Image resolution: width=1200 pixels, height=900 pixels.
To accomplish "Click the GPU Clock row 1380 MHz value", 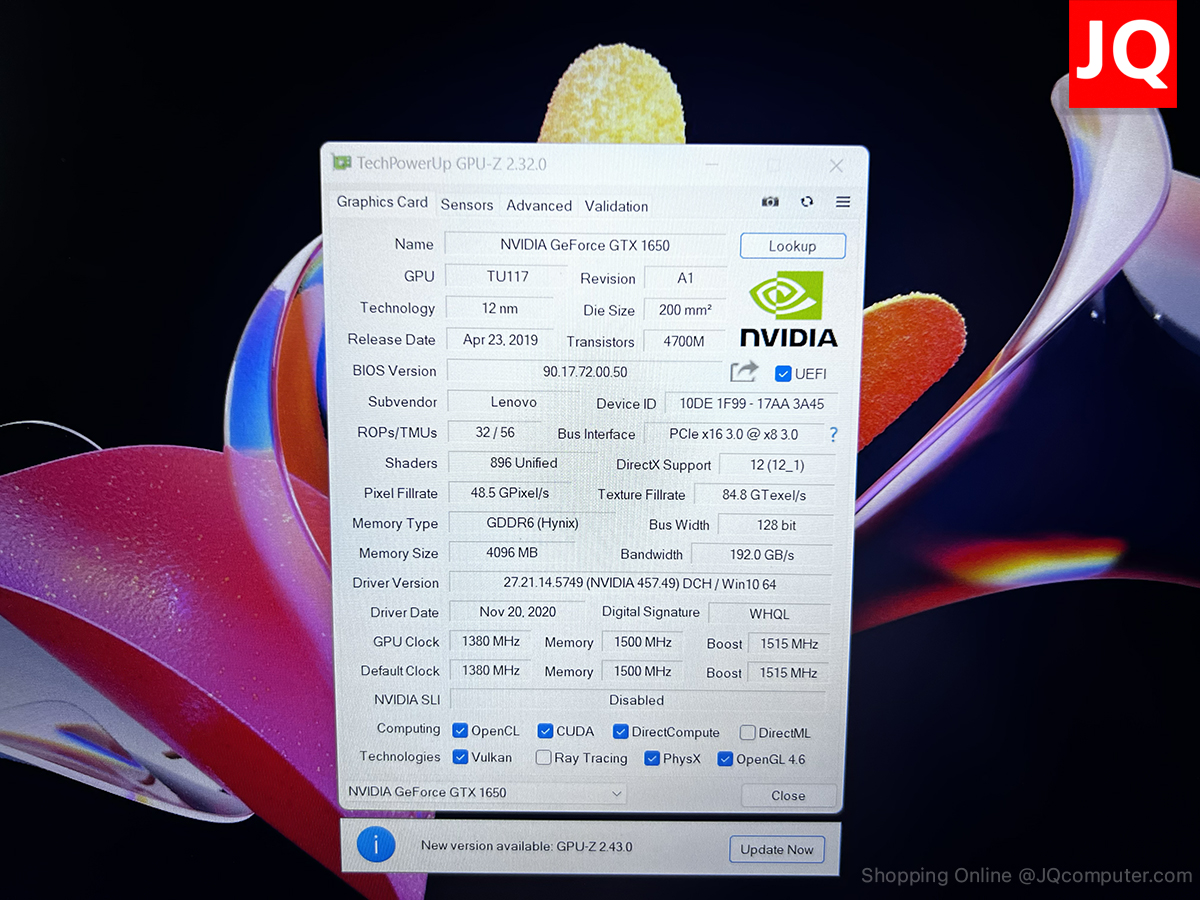I will point(491,642).
